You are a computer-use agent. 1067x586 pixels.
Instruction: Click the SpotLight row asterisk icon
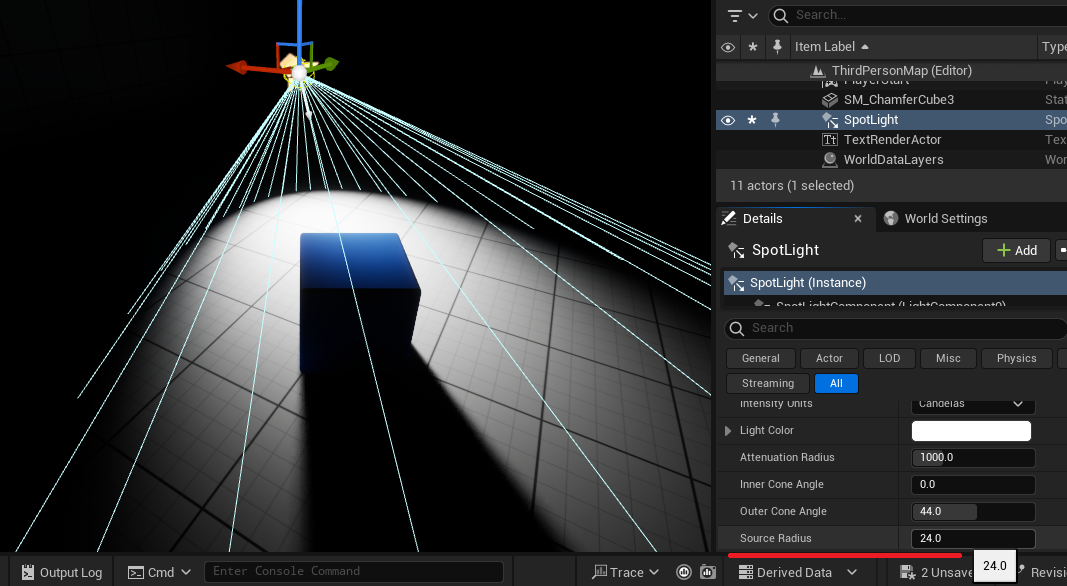(753, 120)
